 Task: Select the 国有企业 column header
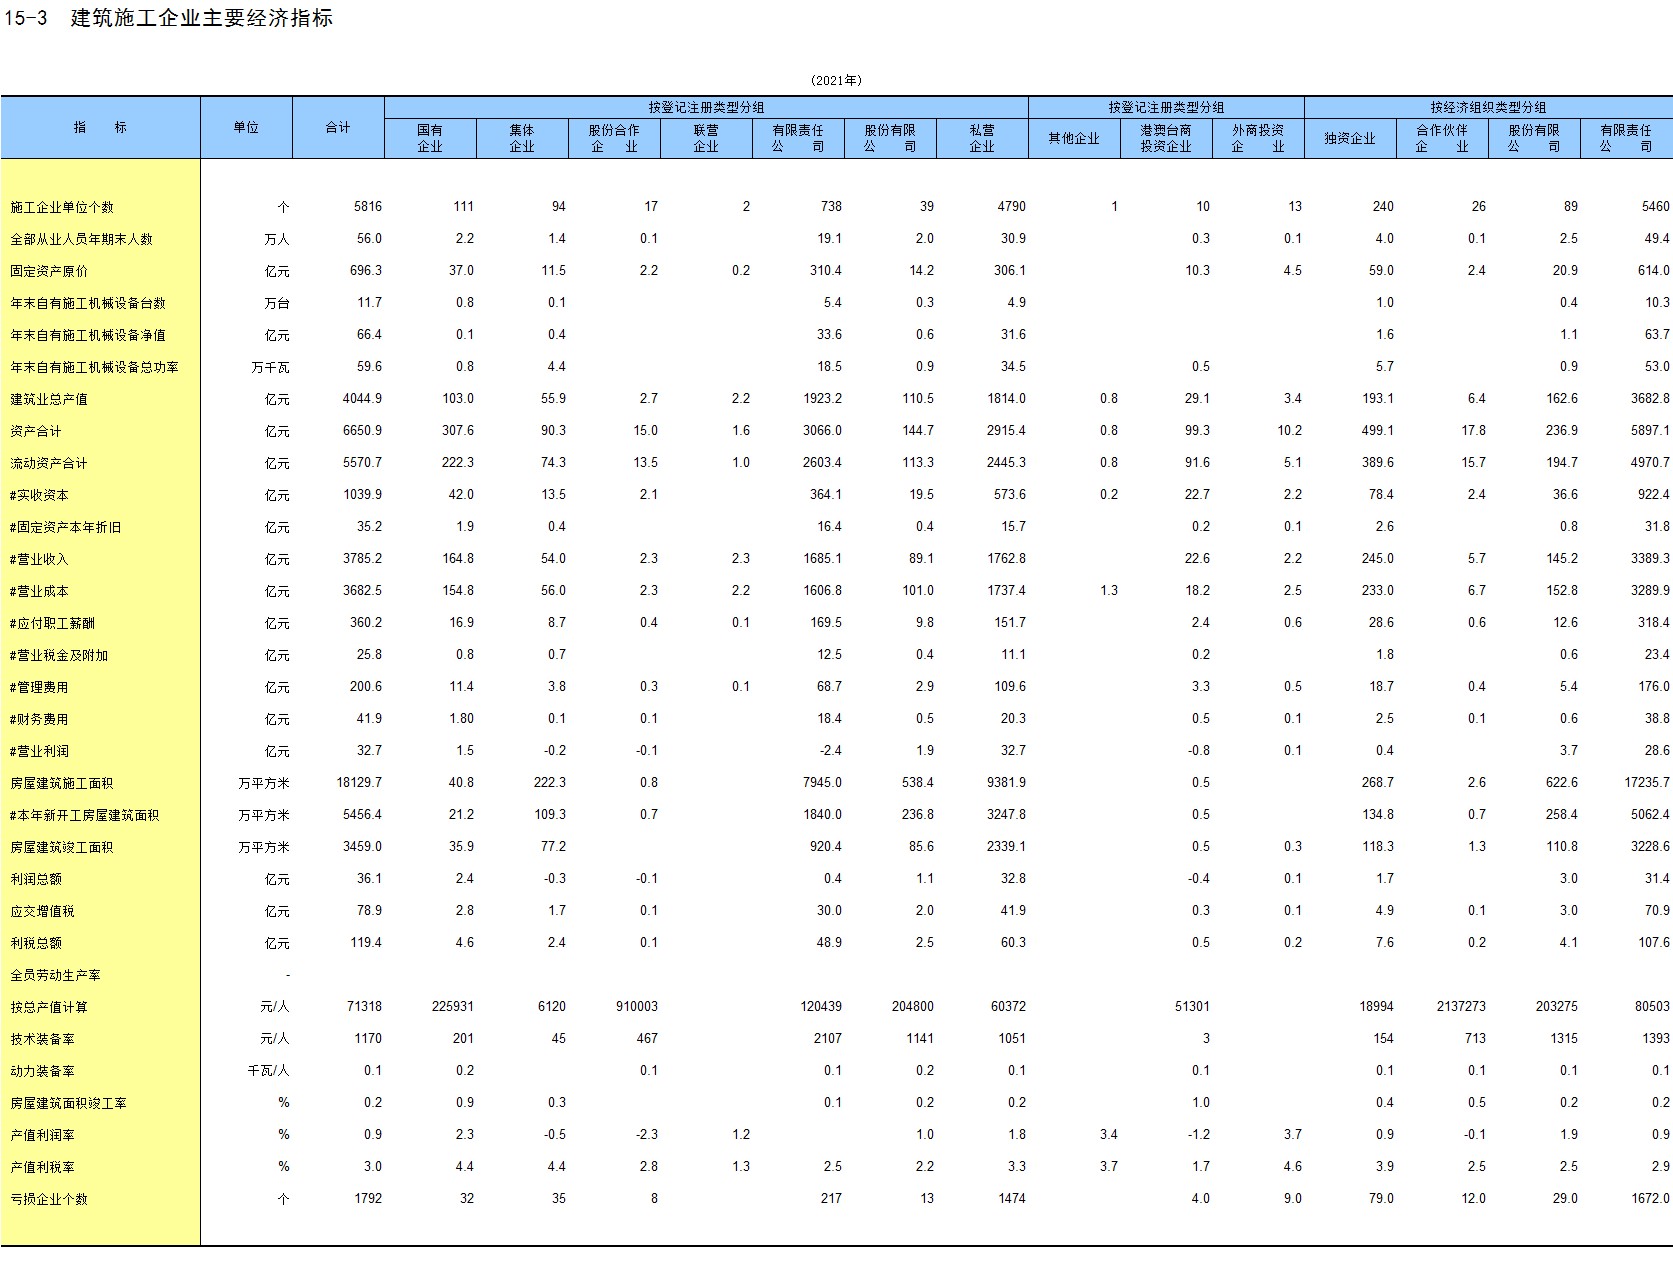tap(430, 138)
